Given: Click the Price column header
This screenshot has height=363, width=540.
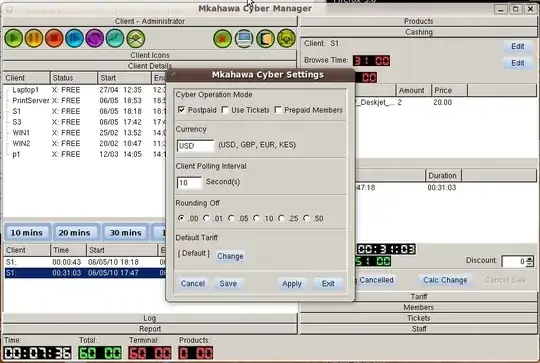Looking at the screenshot, I should pos(449,90).
